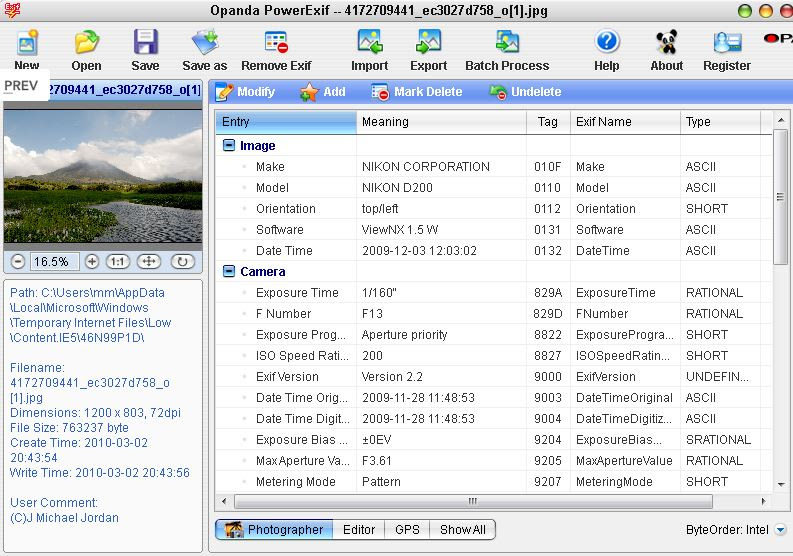The image size is (793, 556).
Task: Rotate the preview image
Action: click(x=183, y=262)
